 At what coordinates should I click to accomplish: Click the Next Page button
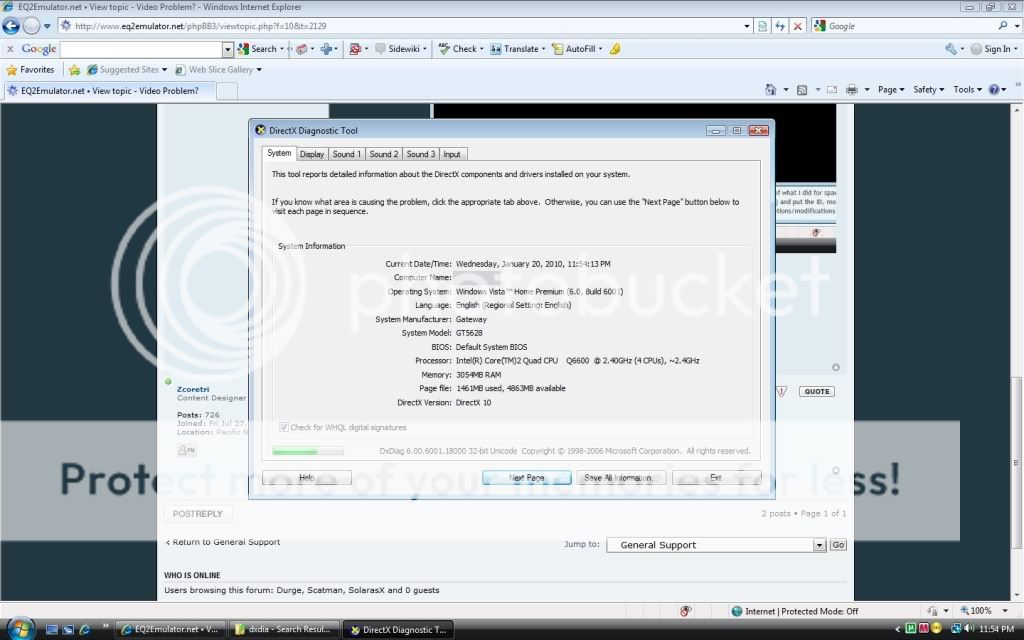pyautogui.click(x=527, y=478)
